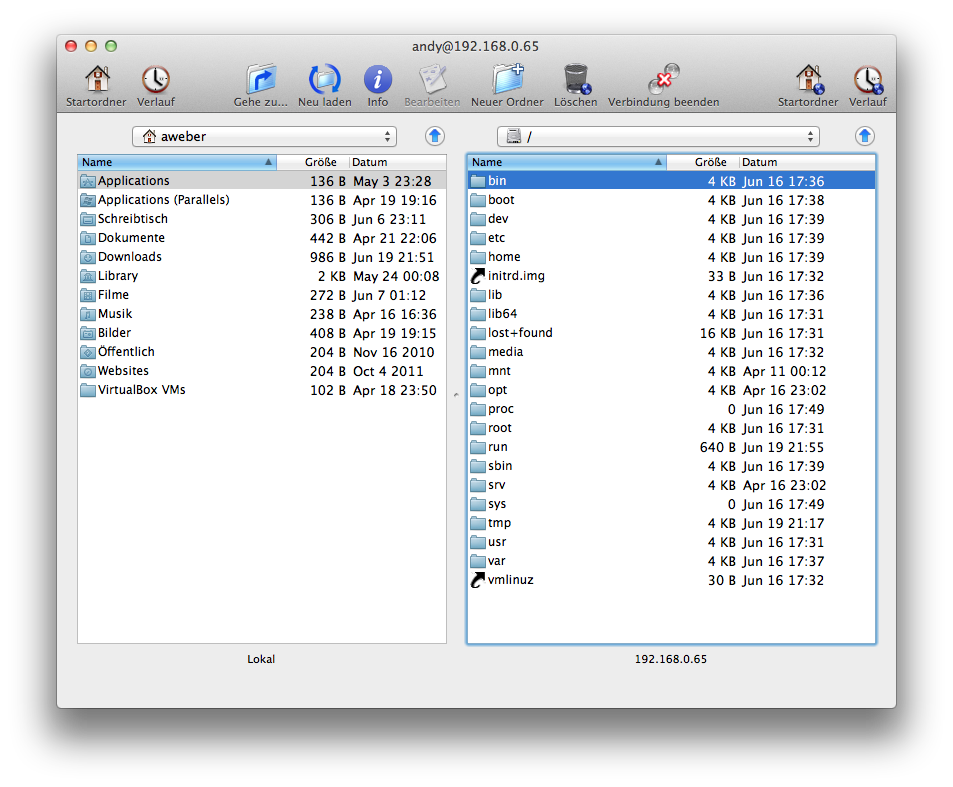Open the local Verlauf history icon

tap(155, 80)
